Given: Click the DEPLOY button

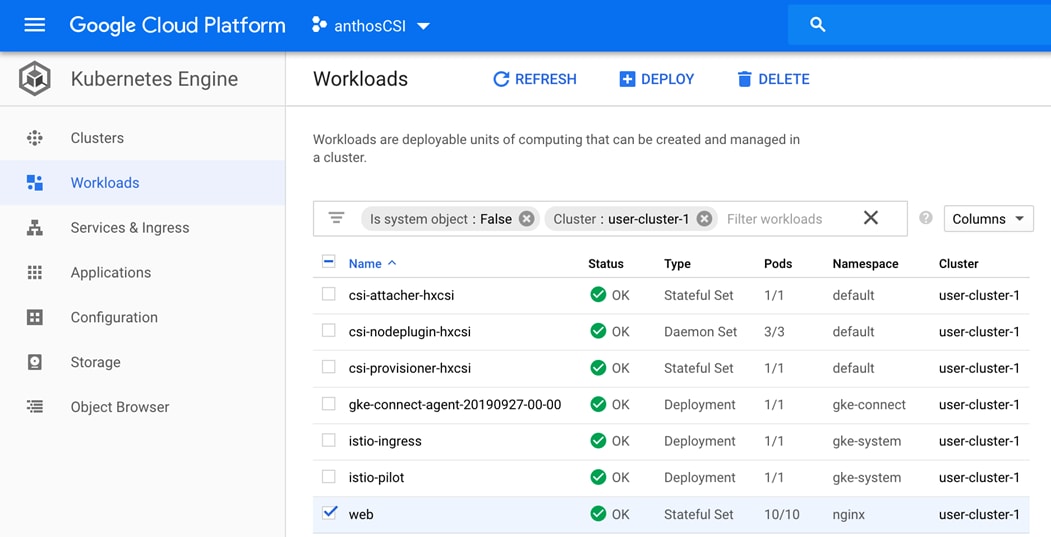Looking at the screenshot, I should [x=657, y=79].
